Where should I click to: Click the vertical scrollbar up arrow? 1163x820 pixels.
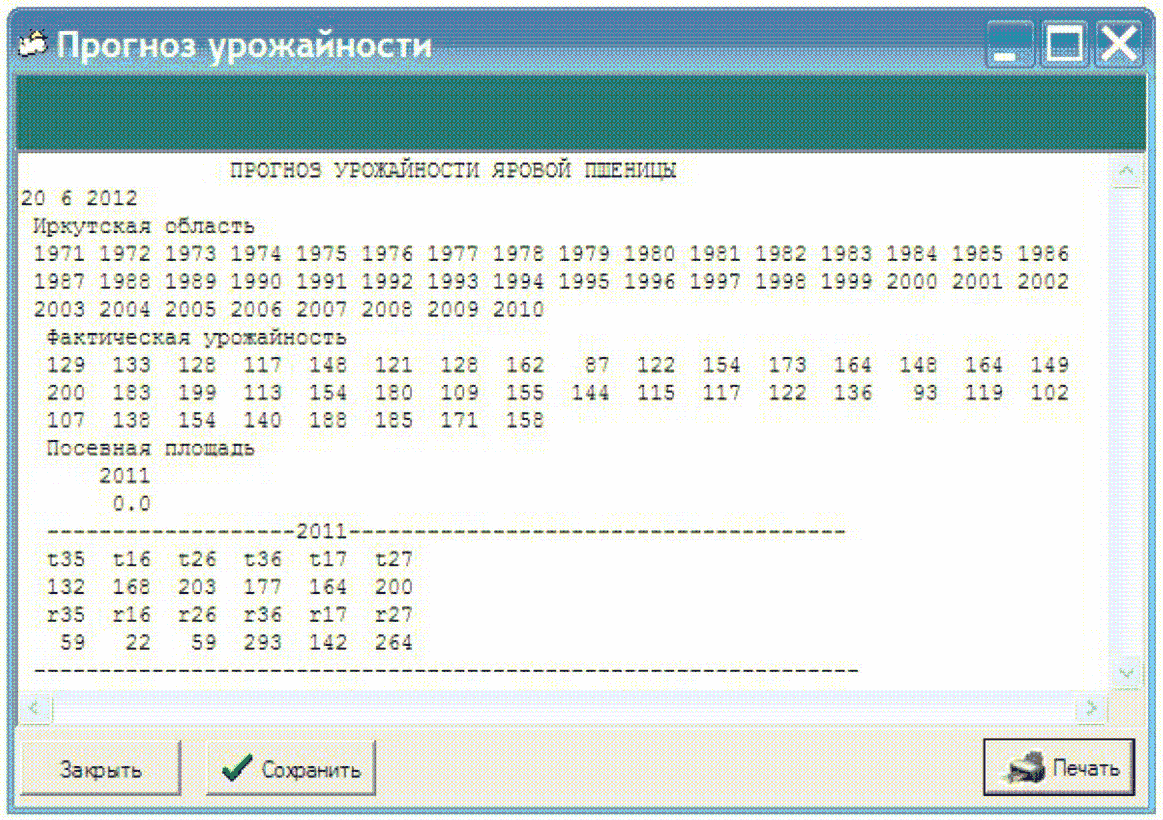pos(1126,172)
